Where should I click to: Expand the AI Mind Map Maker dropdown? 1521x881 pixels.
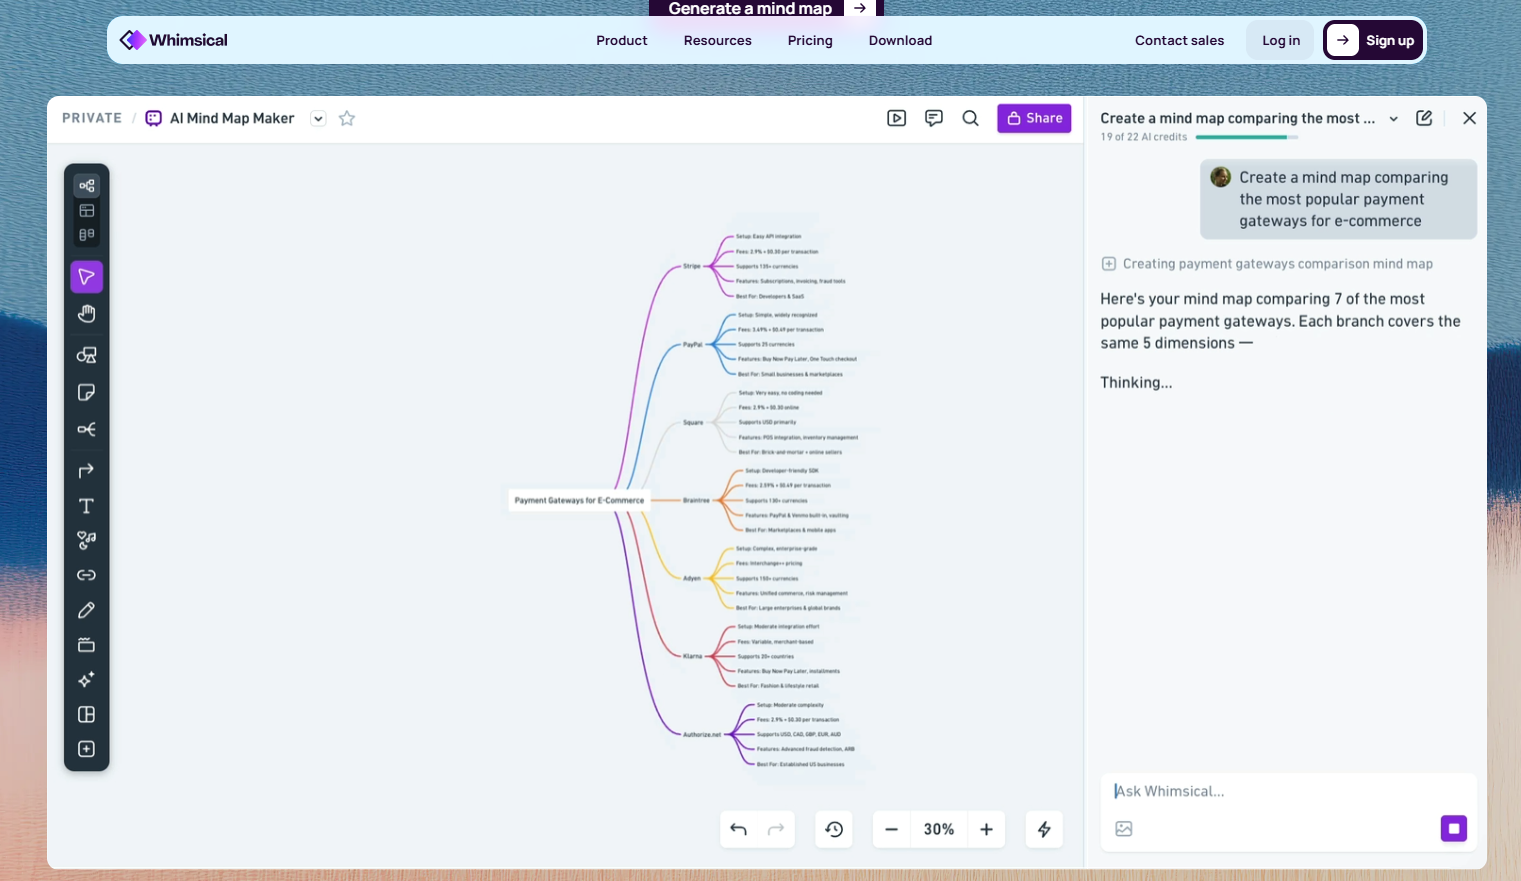click(x=318, y=118)
